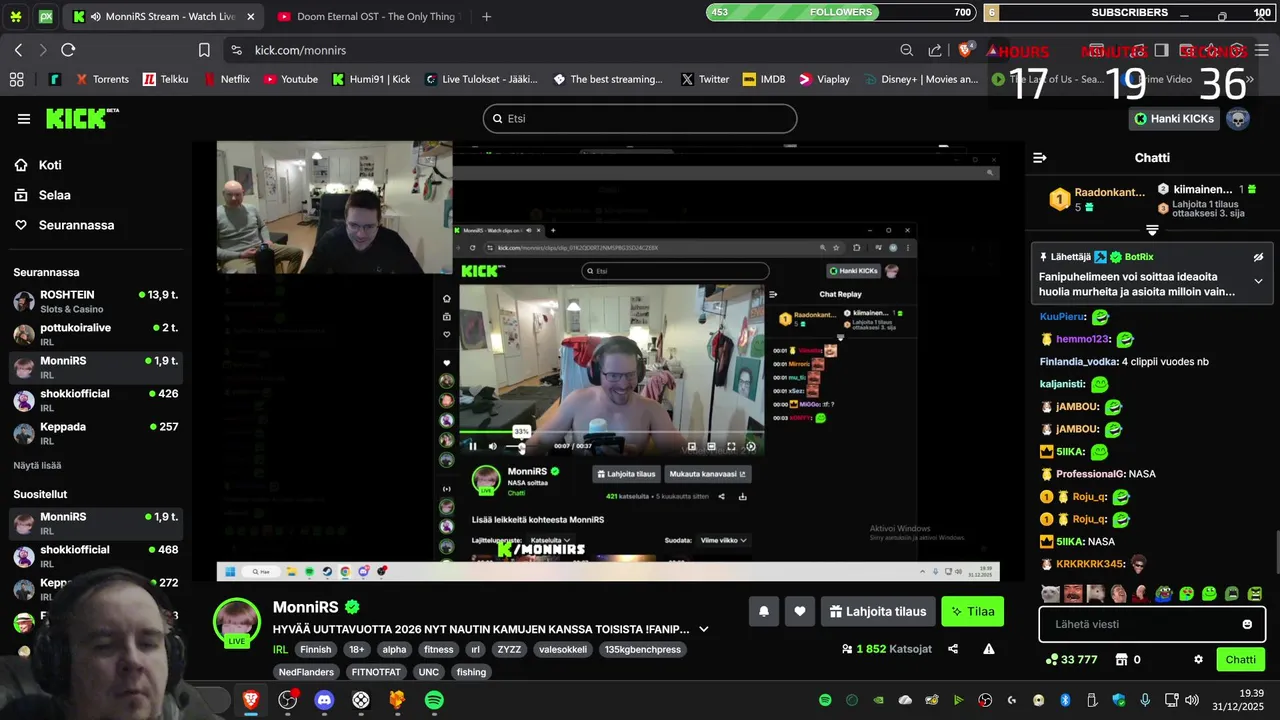Click the Lahjoita tilaus button
Image resolution: width=1280 pixels, height=720 pixels.
click(878, 611)
